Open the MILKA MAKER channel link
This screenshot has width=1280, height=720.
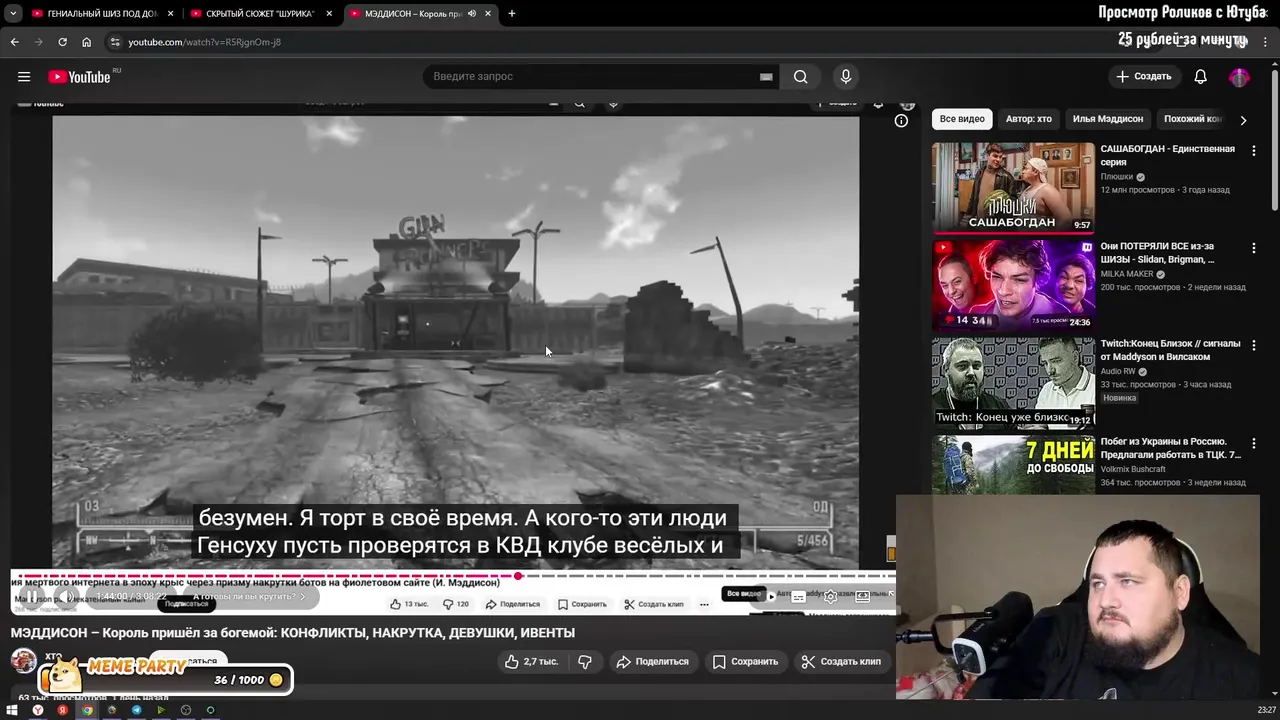(1127, 274)
